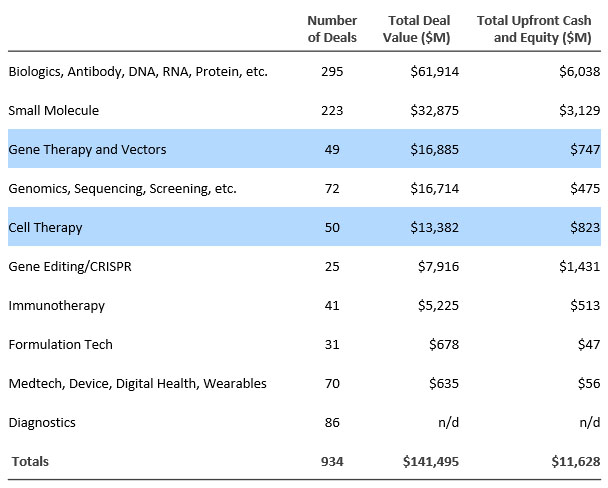
Task: Select the Total Deal Value ($M) header
Action: click(423, 29)
